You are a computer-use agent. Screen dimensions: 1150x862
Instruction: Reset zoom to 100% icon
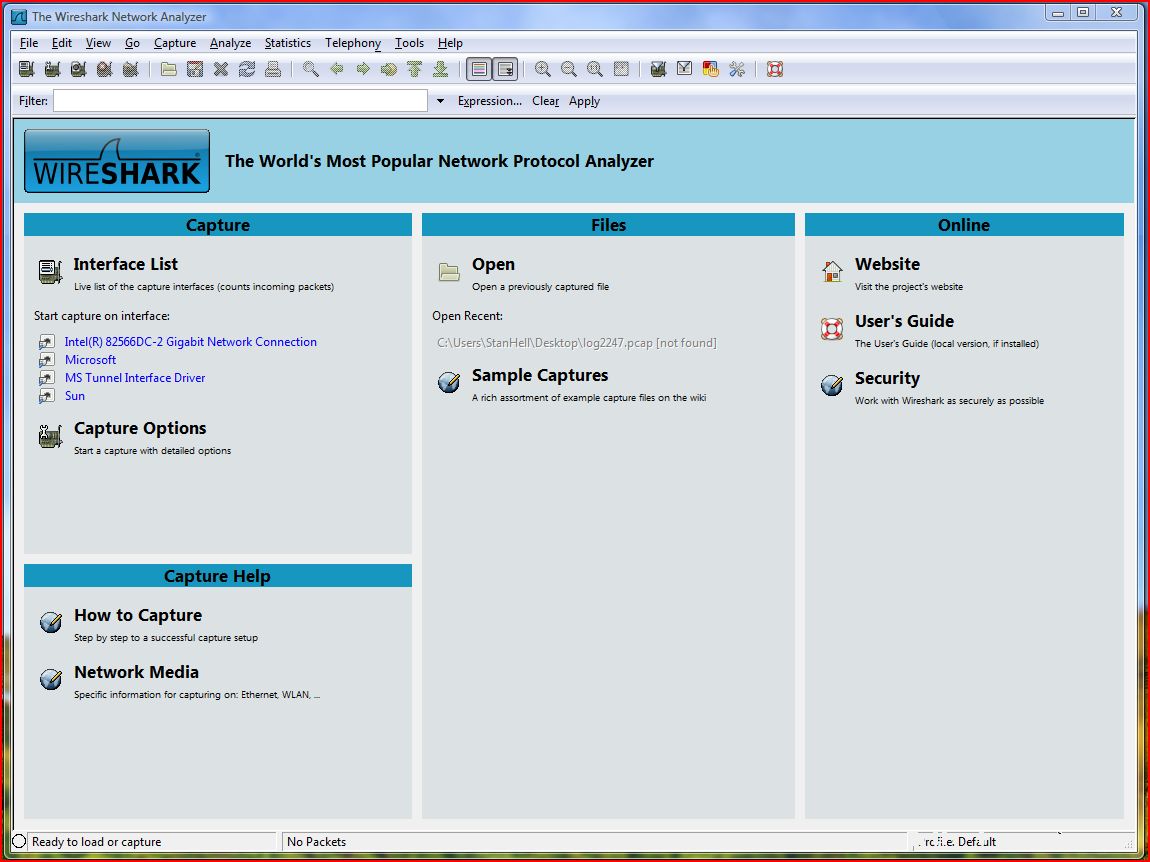pos(595,69)
